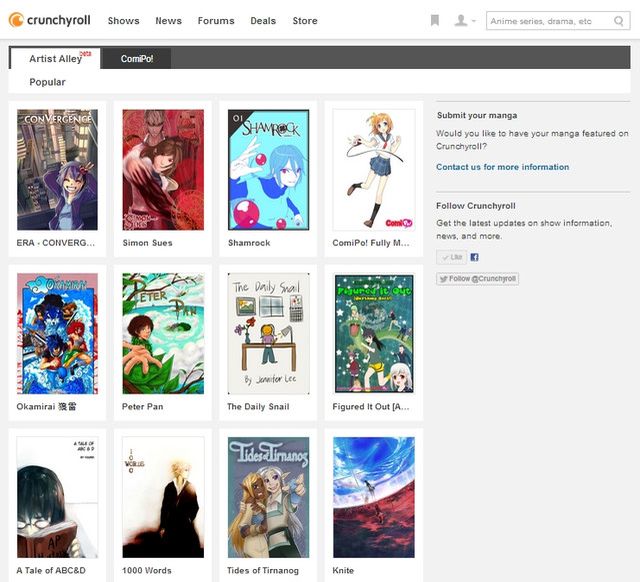Open the ComiPo! Fully M... cover
Screen dimensions: 640x582
click(x=373, y=170)
